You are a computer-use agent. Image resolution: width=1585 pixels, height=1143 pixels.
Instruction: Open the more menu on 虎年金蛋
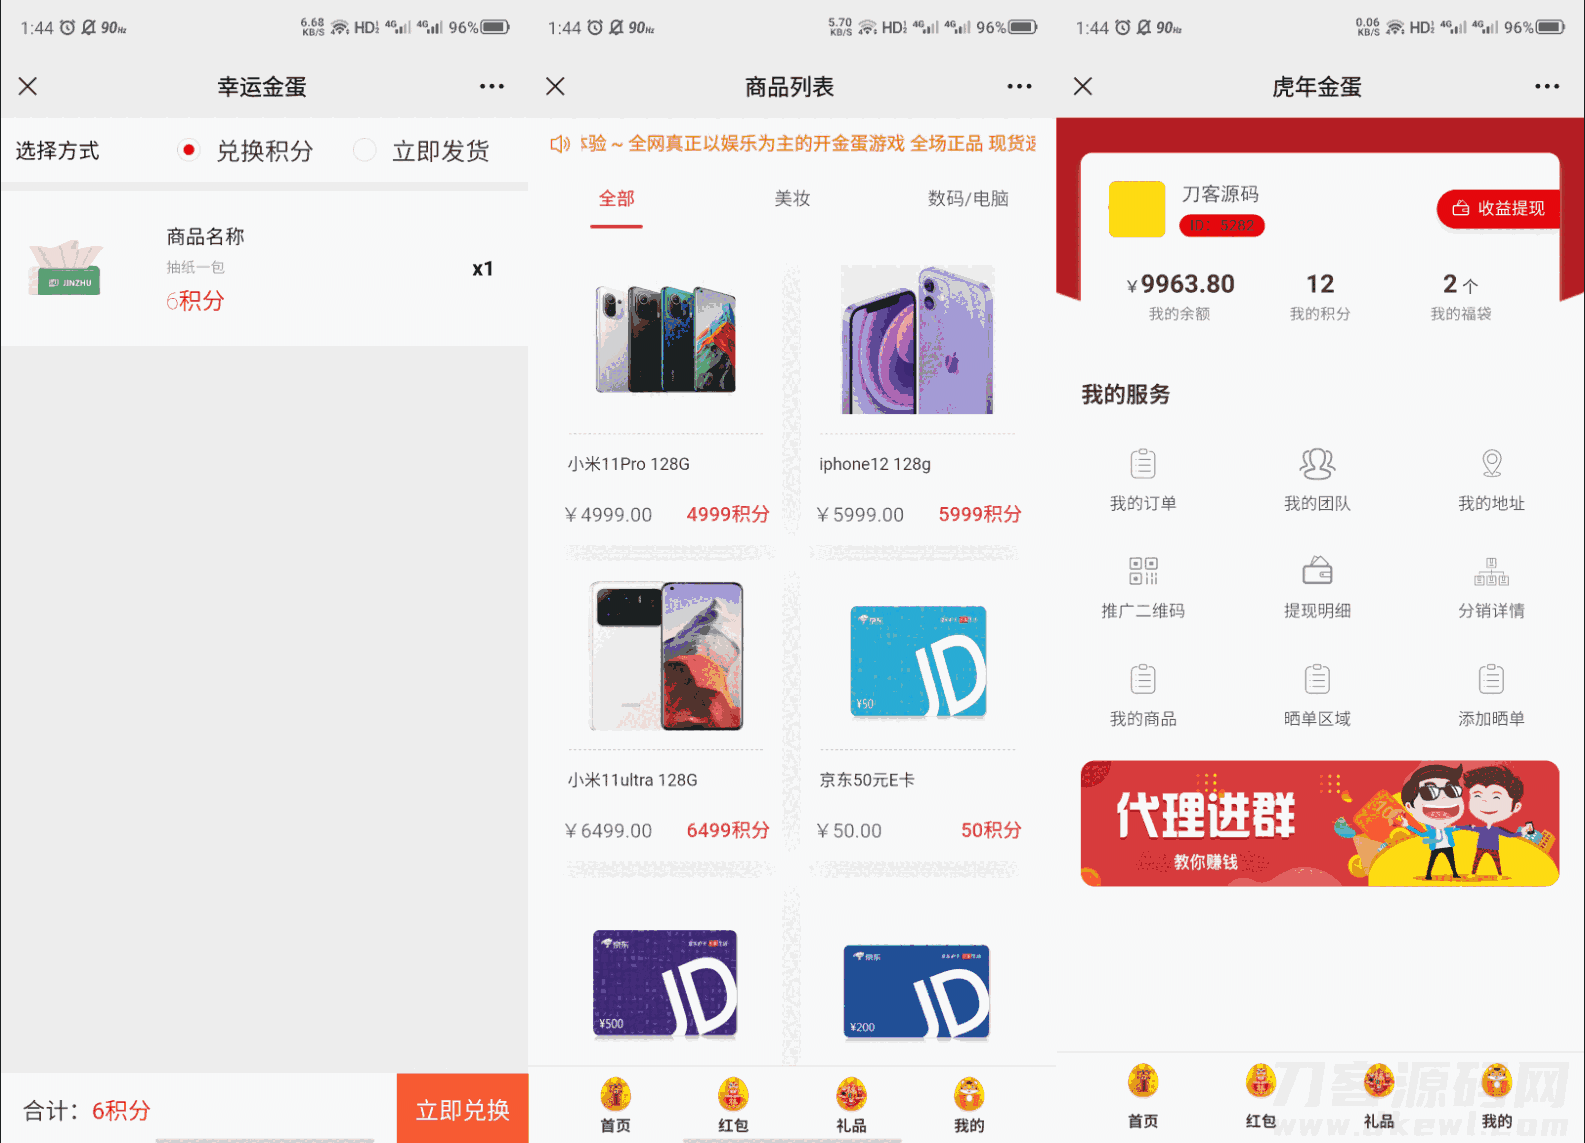coord(1547,86)
